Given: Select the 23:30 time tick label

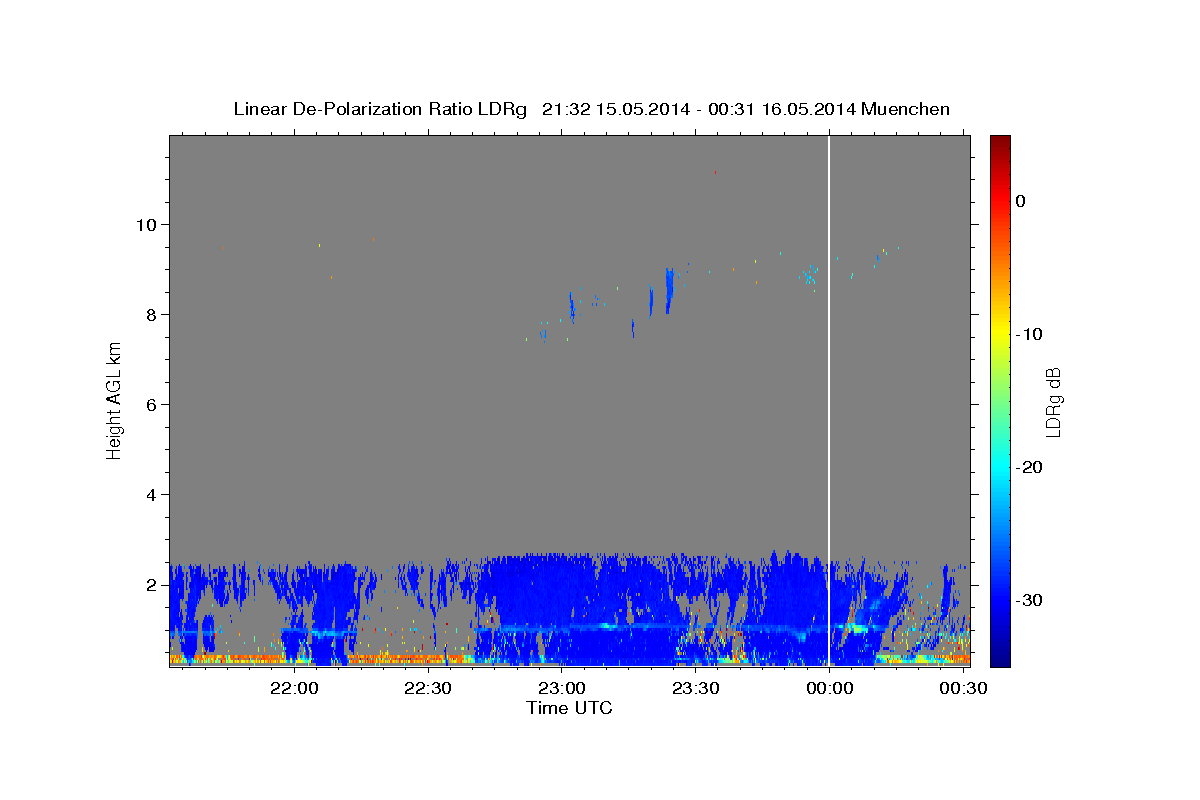Looking at the screenshot, I should coord(695,689).
